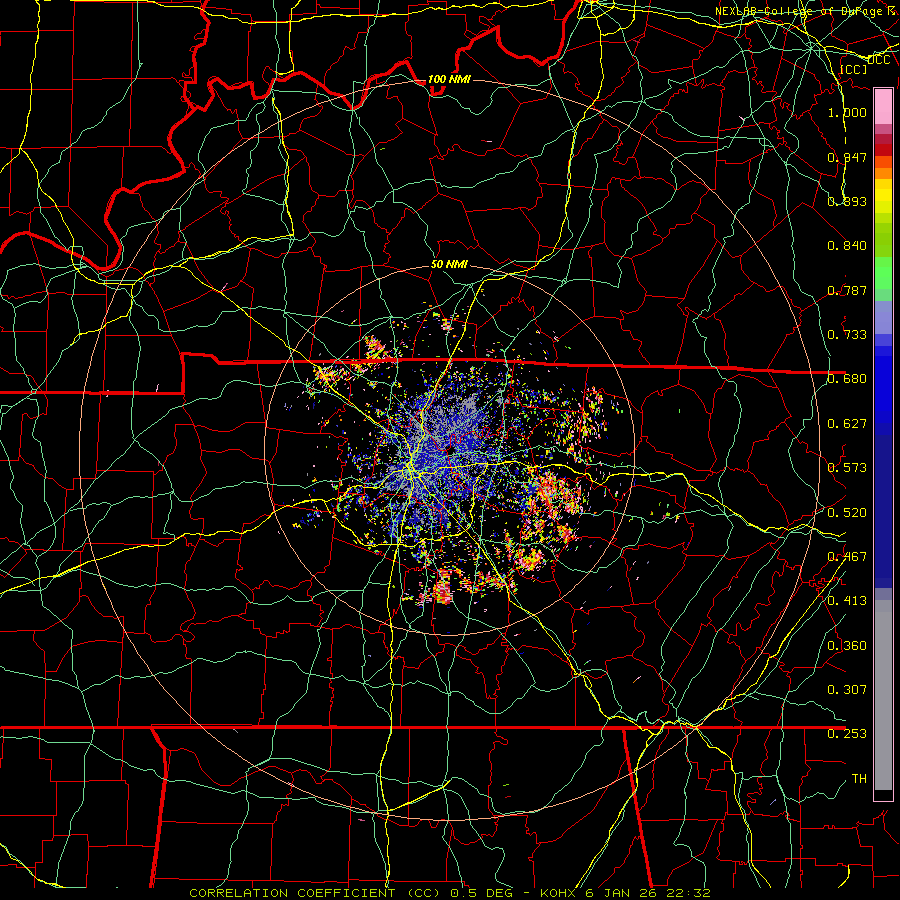Viewport: 900px width, 900px height.
Task: Click the 0.307 legend value
Action: pyautogui.click(x=847, y=689)
